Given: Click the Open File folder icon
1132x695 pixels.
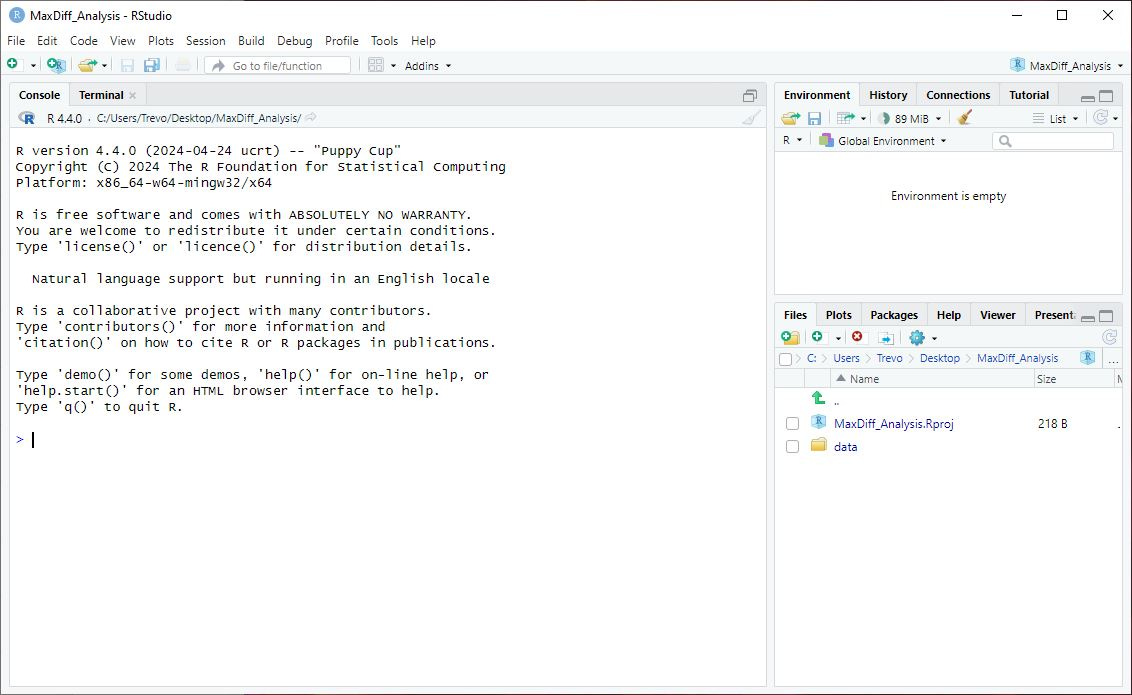Looking at the screenshot, I should [87, 65].
